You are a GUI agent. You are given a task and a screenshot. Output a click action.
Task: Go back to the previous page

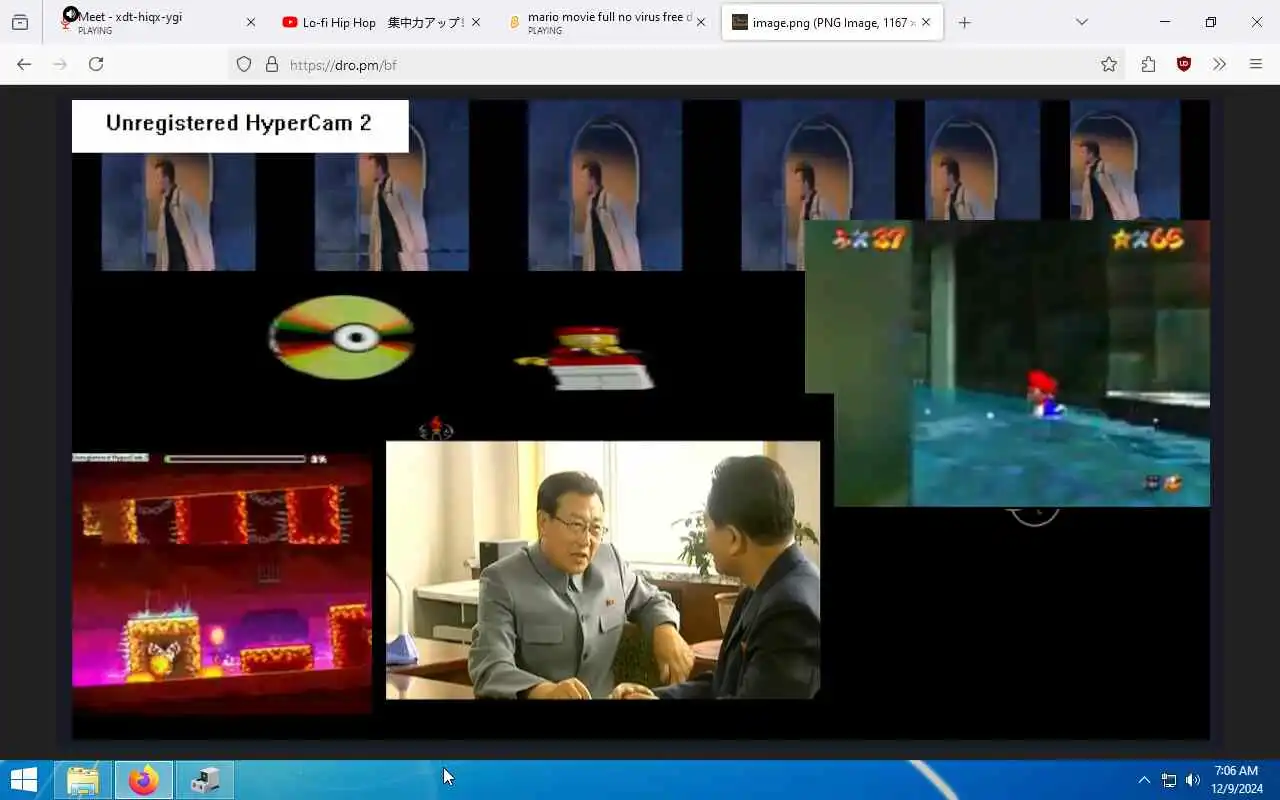[24, 64]
